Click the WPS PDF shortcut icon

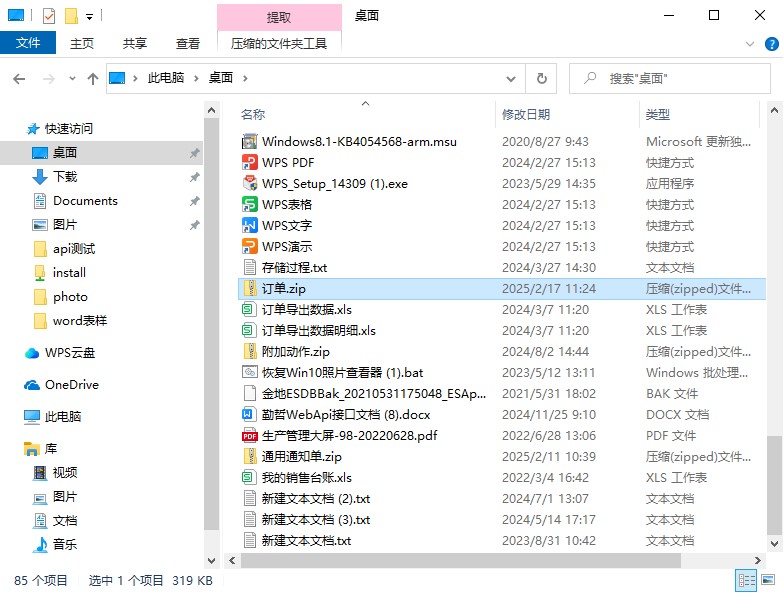[x=250, y=163]
